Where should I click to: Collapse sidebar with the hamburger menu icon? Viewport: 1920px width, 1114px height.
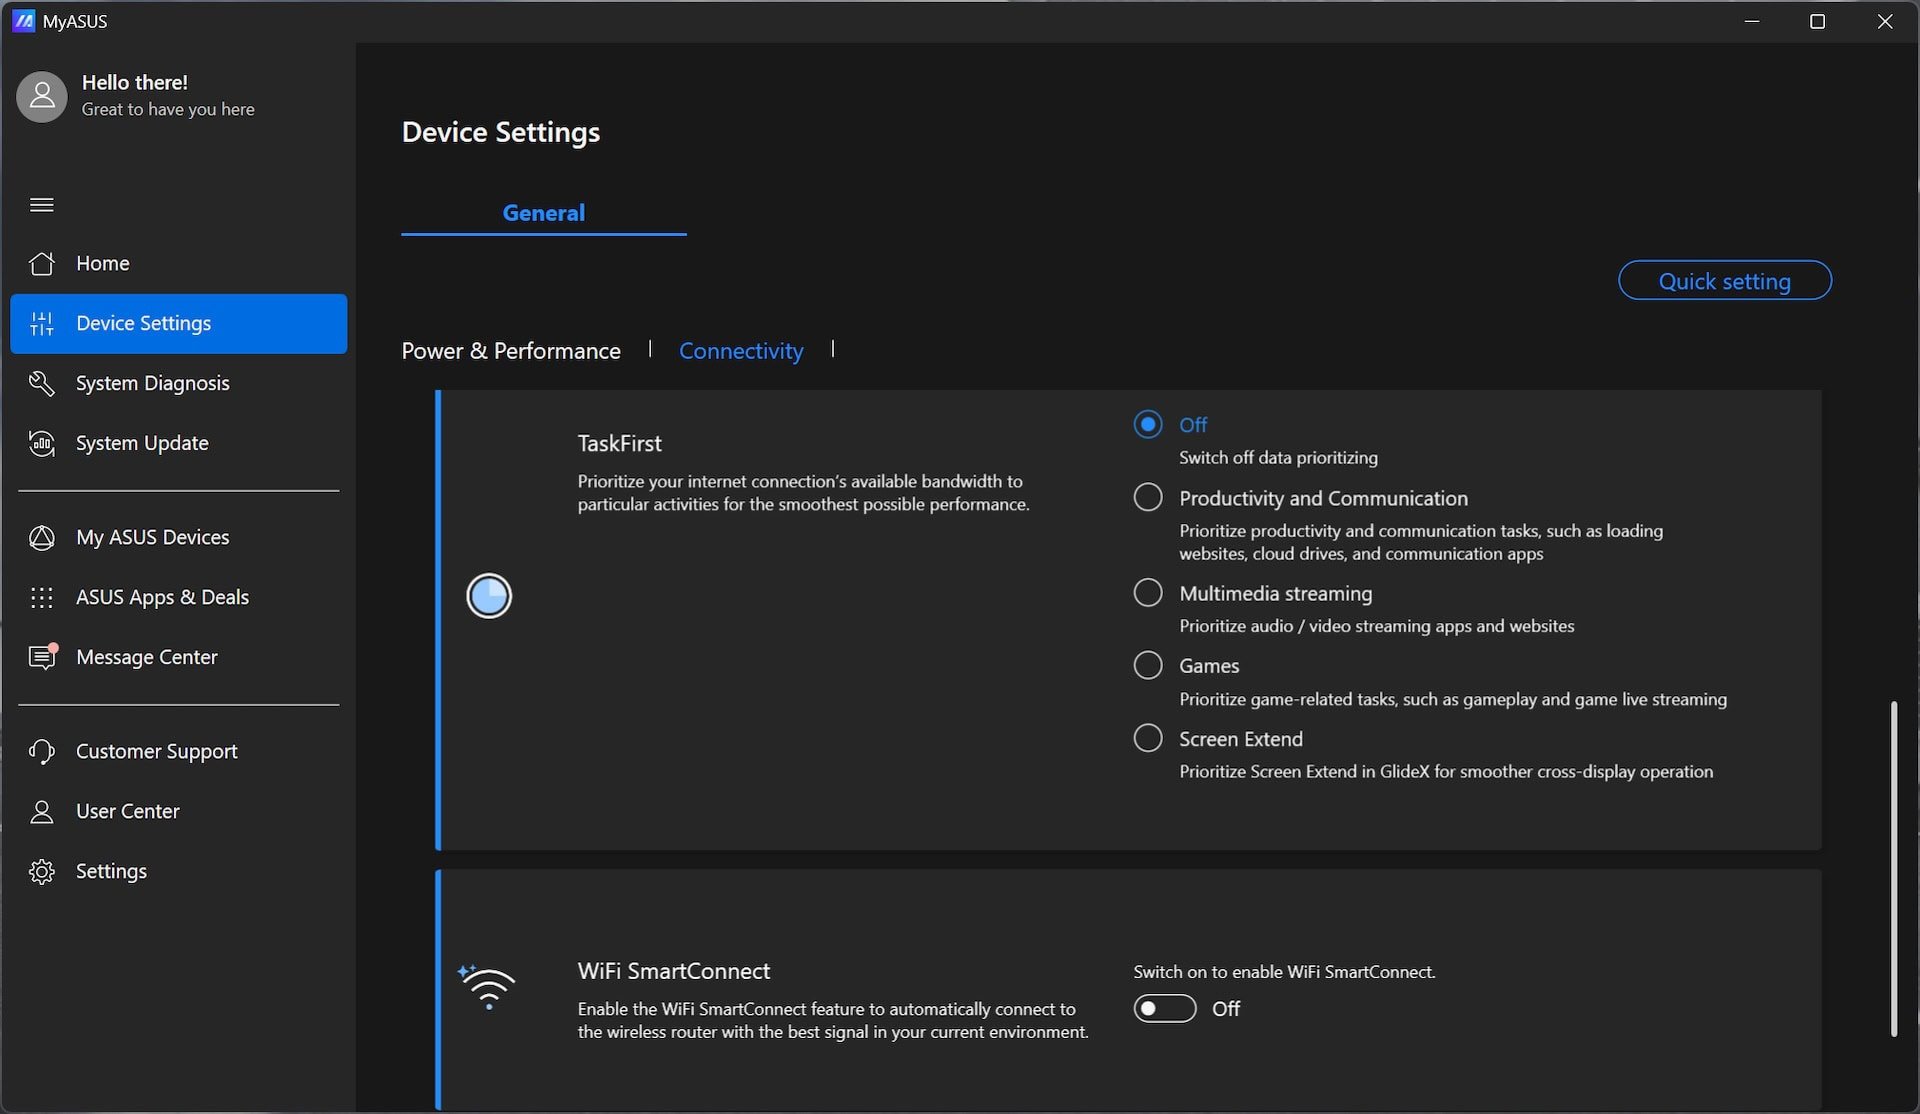coord(42,205)
